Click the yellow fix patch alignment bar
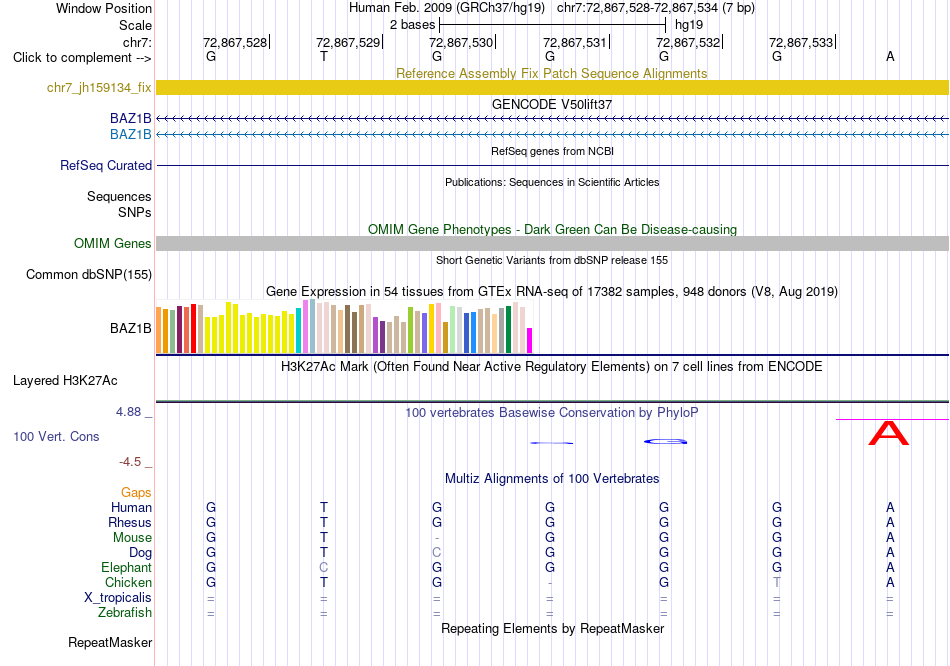Viewport: 950px width, 666px height. 552,87
